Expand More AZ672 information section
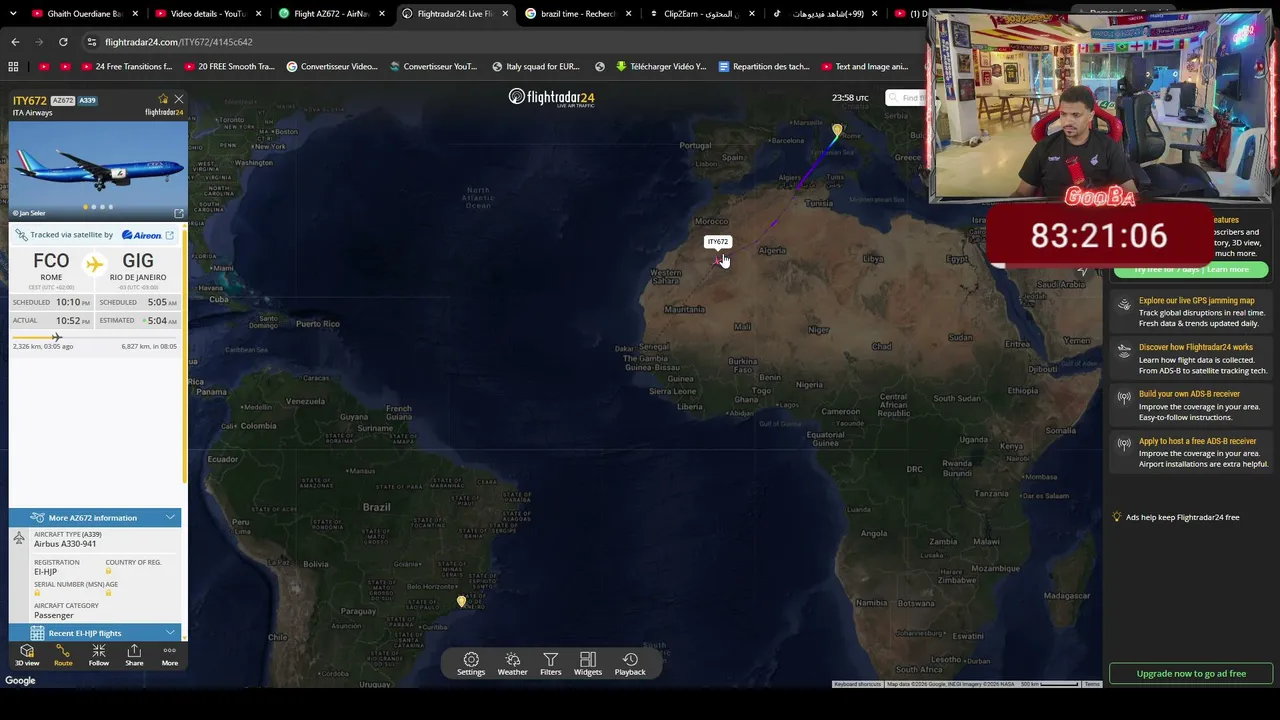Image resolution: width=1280 pixels, height=720 pixels. coord(95,517)
